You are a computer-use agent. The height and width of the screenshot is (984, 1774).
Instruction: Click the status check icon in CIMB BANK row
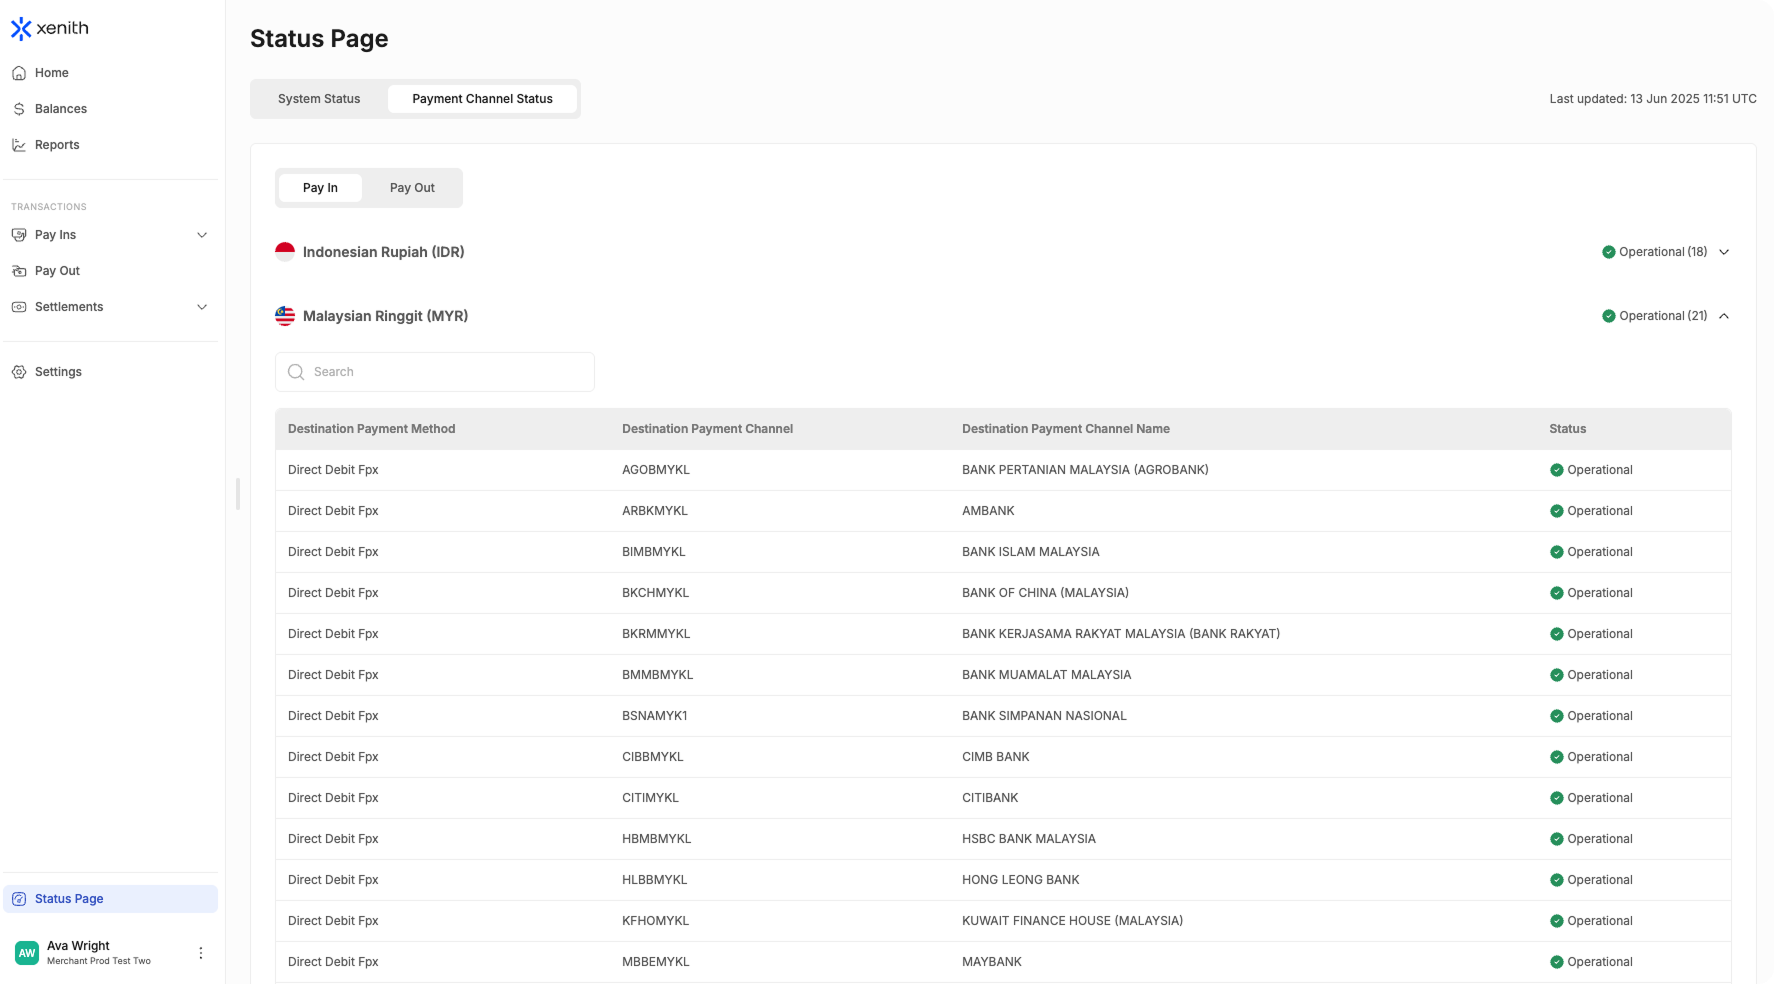coord(1557,757)
